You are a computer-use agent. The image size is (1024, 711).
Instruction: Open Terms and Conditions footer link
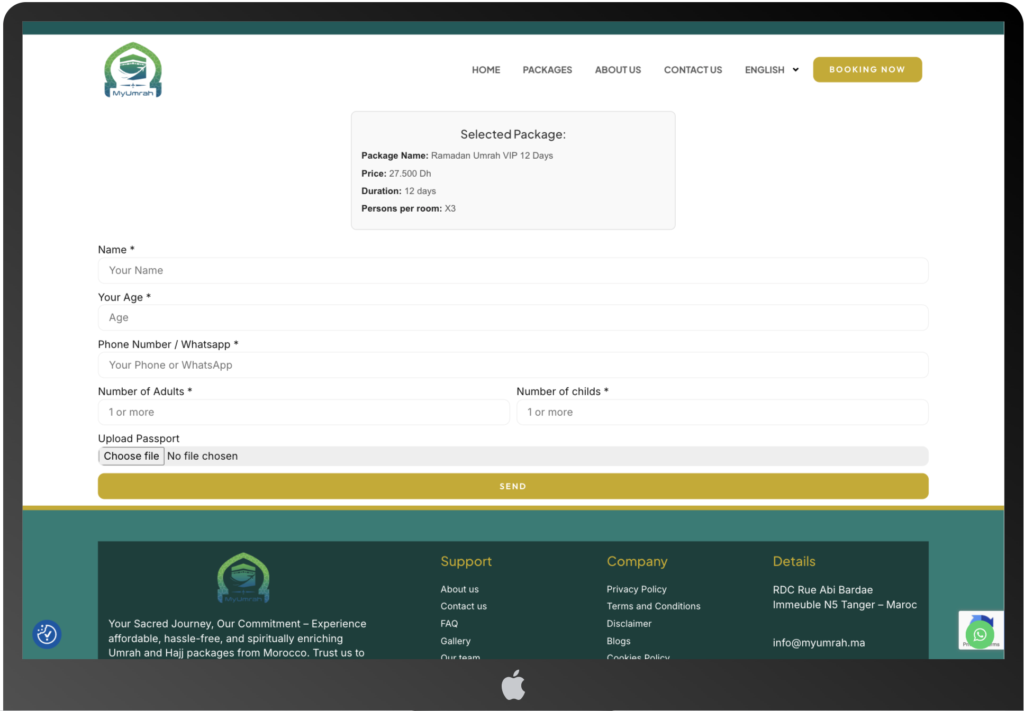(653, 606)
